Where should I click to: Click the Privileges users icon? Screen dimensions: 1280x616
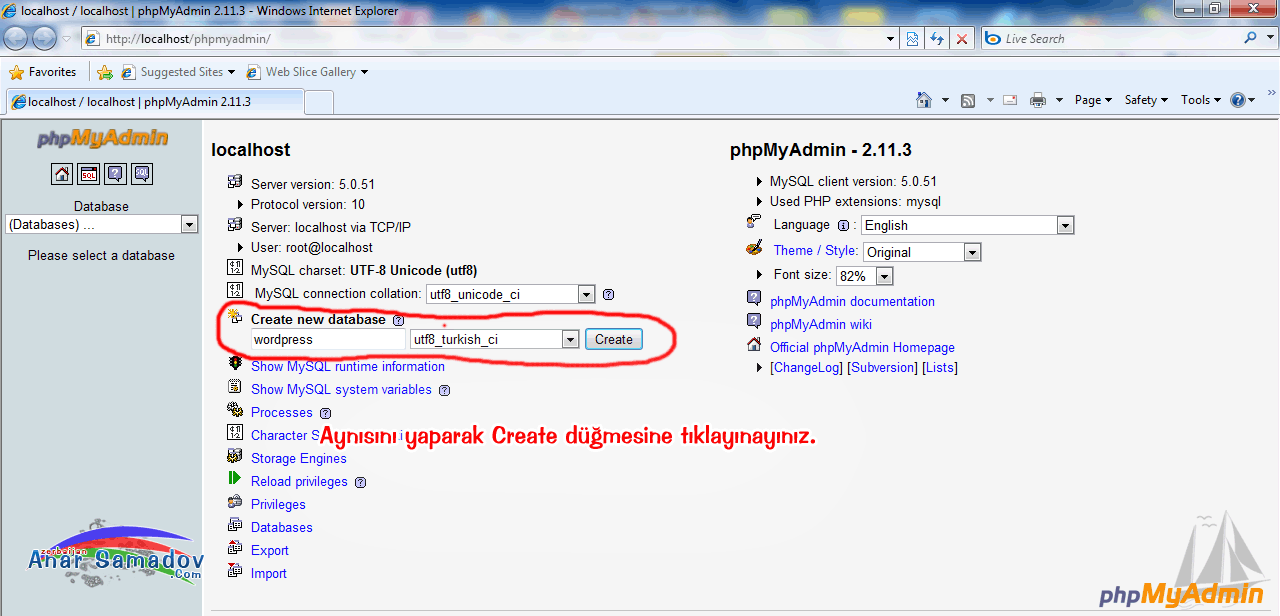pos(235,502)
